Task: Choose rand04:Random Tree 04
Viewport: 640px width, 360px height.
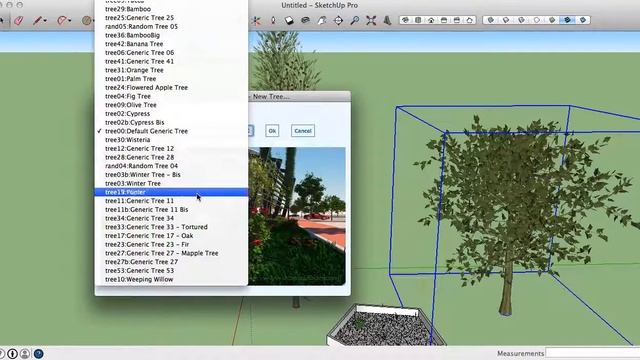Action: point(171,166)
